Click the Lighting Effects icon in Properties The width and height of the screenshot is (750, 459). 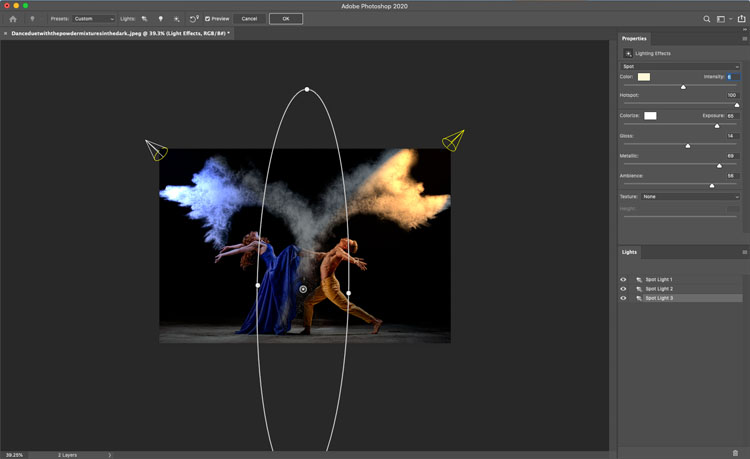628,54
